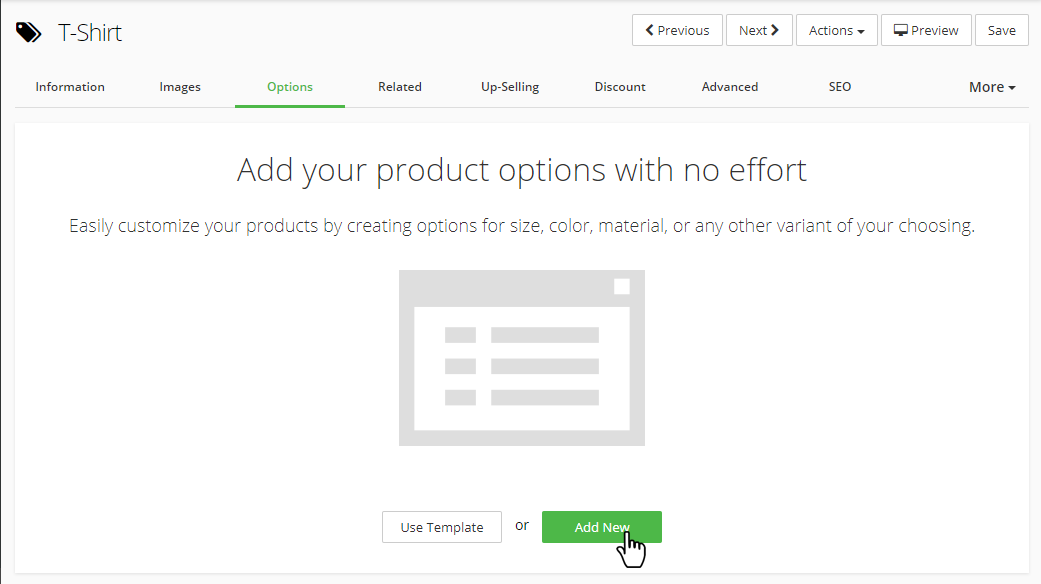Click the Use Template button
This screenshot has width=1041, height=584.
click(x=441, y=527)
